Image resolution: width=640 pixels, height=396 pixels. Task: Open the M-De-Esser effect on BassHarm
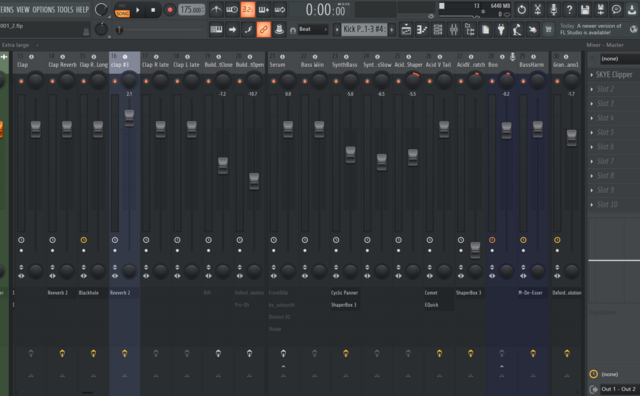[x=532, y=293]
